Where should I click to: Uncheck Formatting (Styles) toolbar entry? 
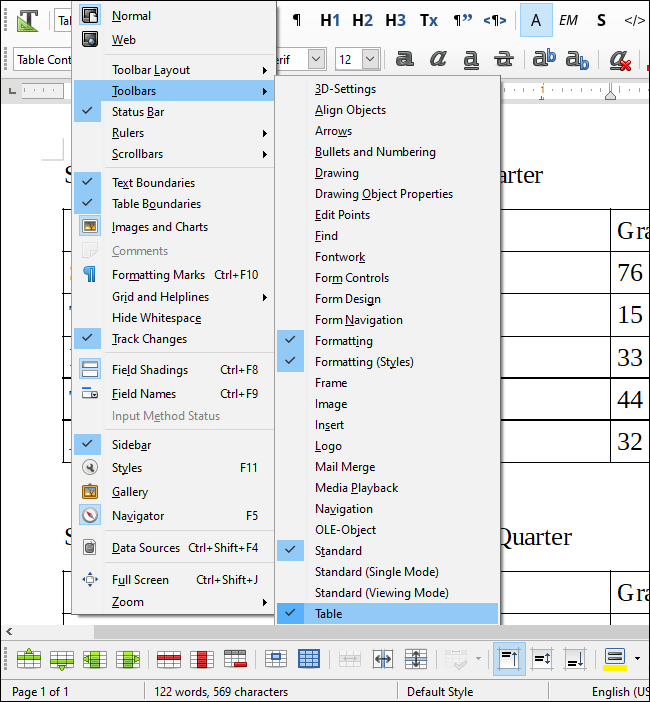388,362
